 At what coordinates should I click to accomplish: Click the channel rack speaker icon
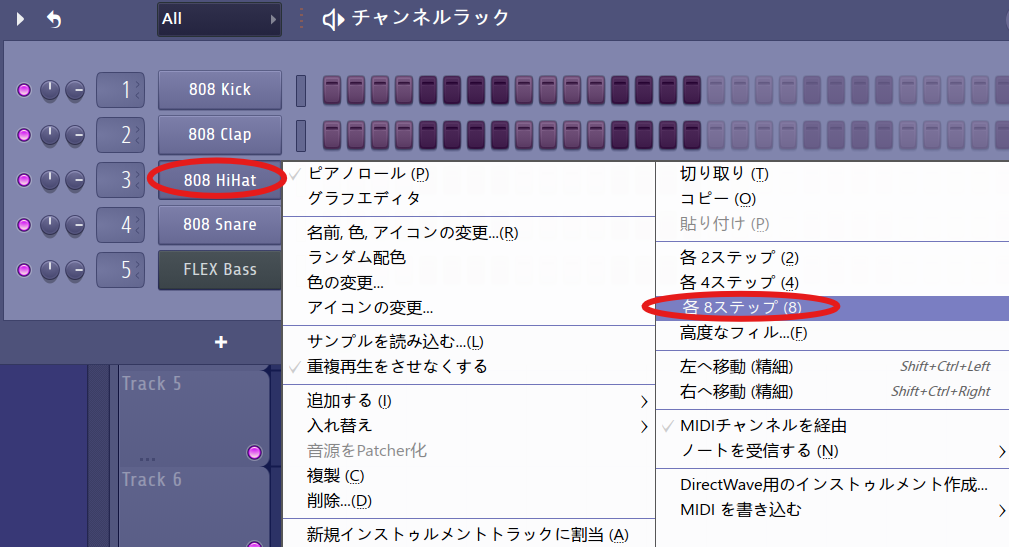(333, 19)
